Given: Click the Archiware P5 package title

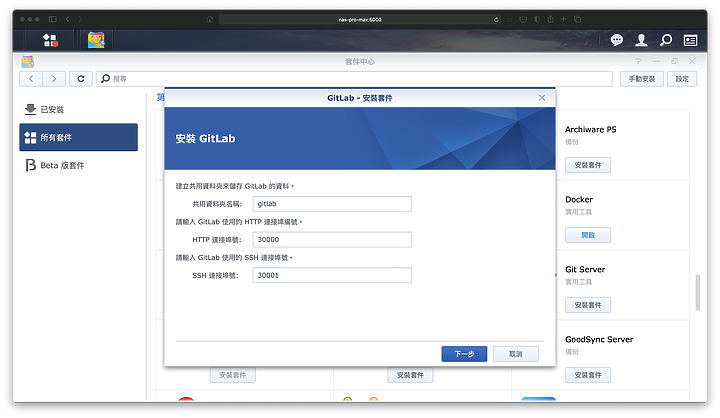Looking at the screenshot, I should pyautogui.click(x=591, y=130).
